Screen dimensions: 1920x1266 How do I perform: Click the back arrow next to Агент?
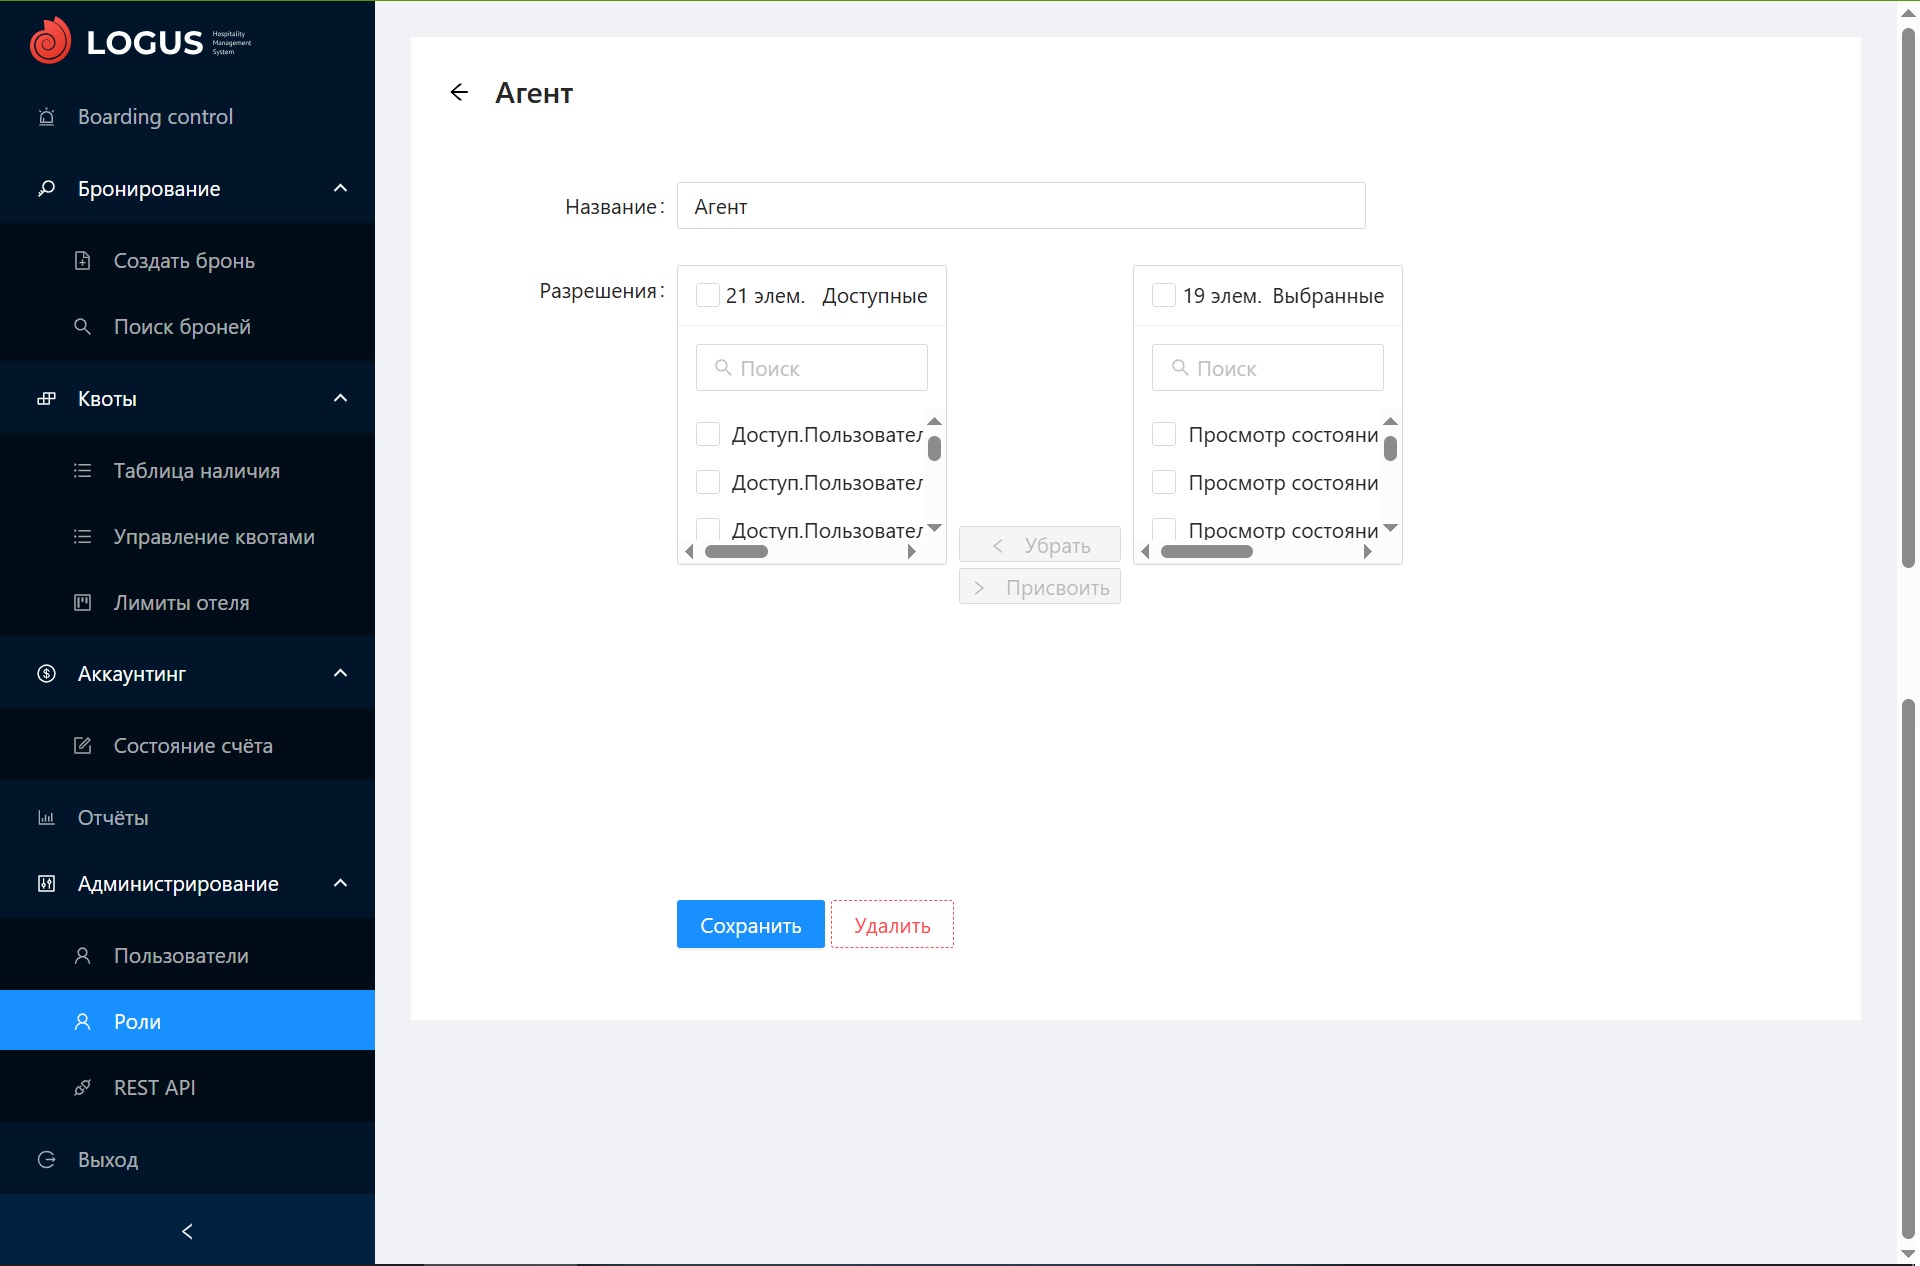pyautogui.click(x=459, y=93)
